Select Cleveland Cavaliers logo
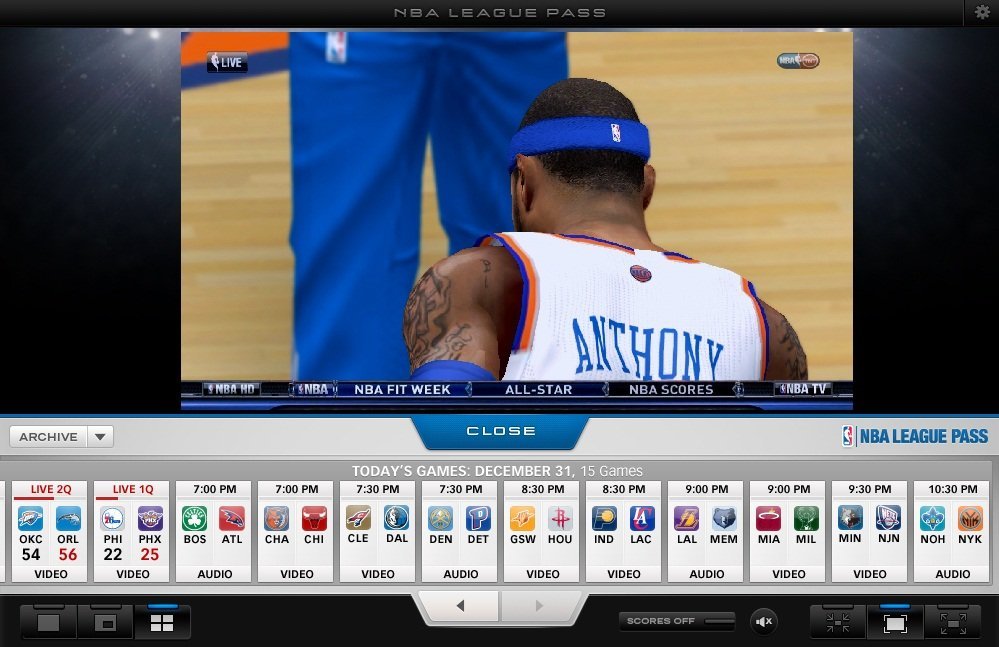Viewport: 999px width, 647px height. 358,518
